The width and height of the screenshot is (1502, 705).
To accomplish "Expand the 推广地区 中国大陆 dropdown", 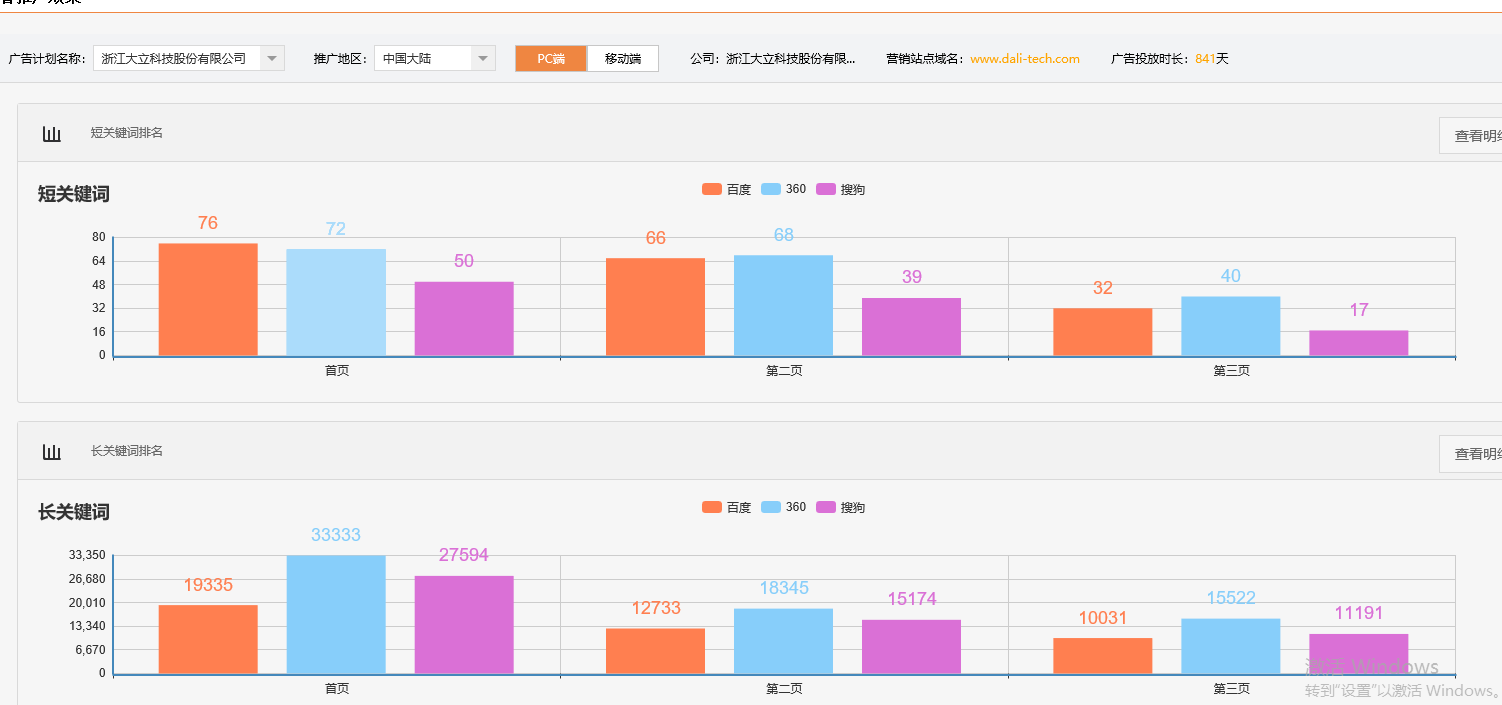I will [x=434, y=59].
